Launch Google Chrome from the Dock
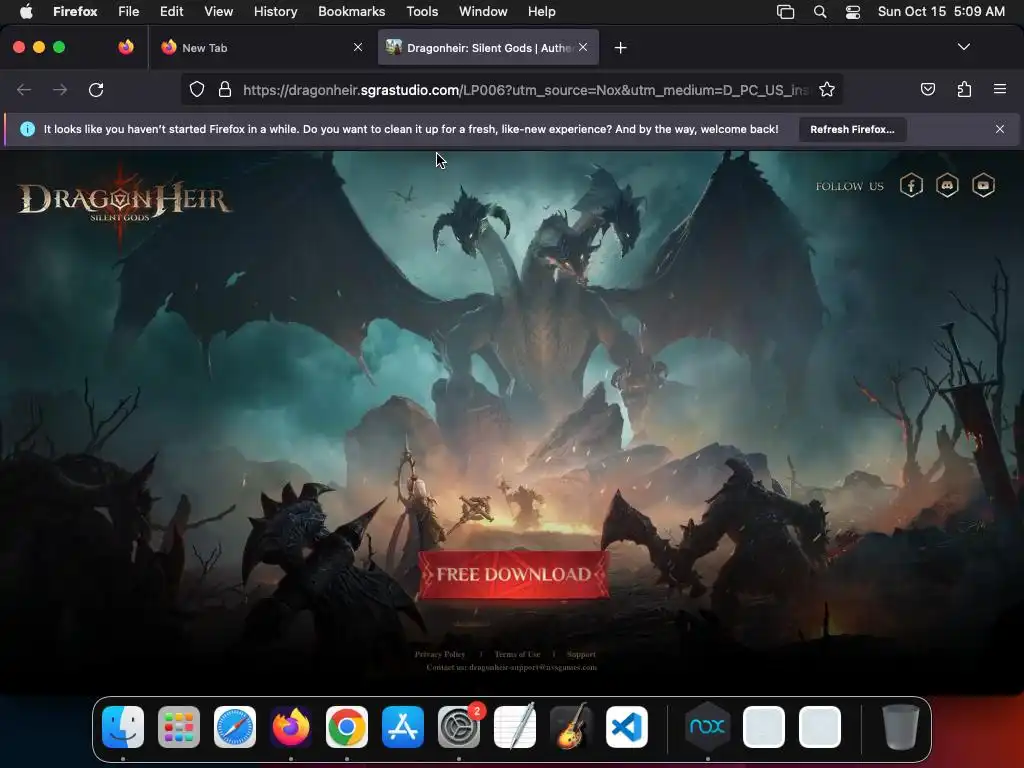 347,726
